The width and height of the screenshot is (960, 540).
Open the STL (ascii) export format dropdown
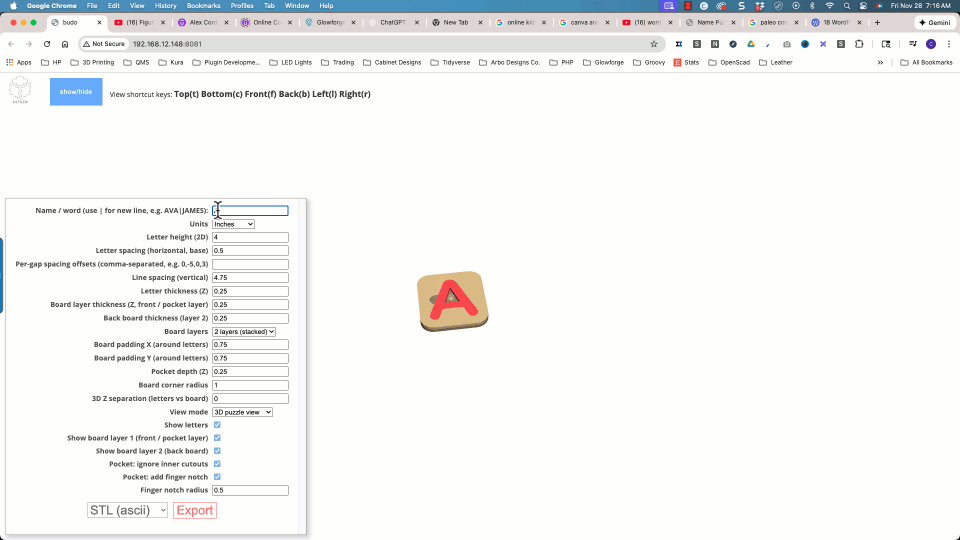point(127,510)
